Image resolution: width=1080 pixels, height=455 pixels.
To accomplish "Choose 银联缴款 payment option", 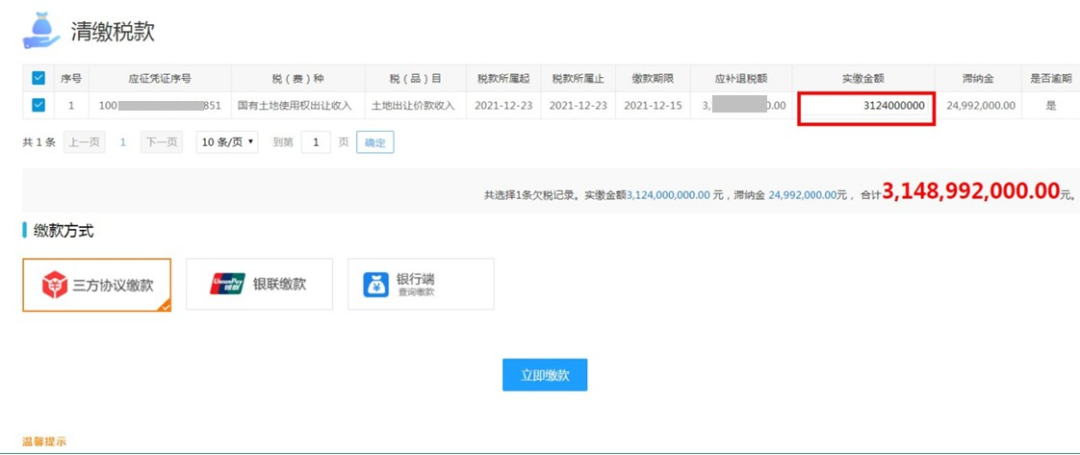I will click(x=260, y=284).
